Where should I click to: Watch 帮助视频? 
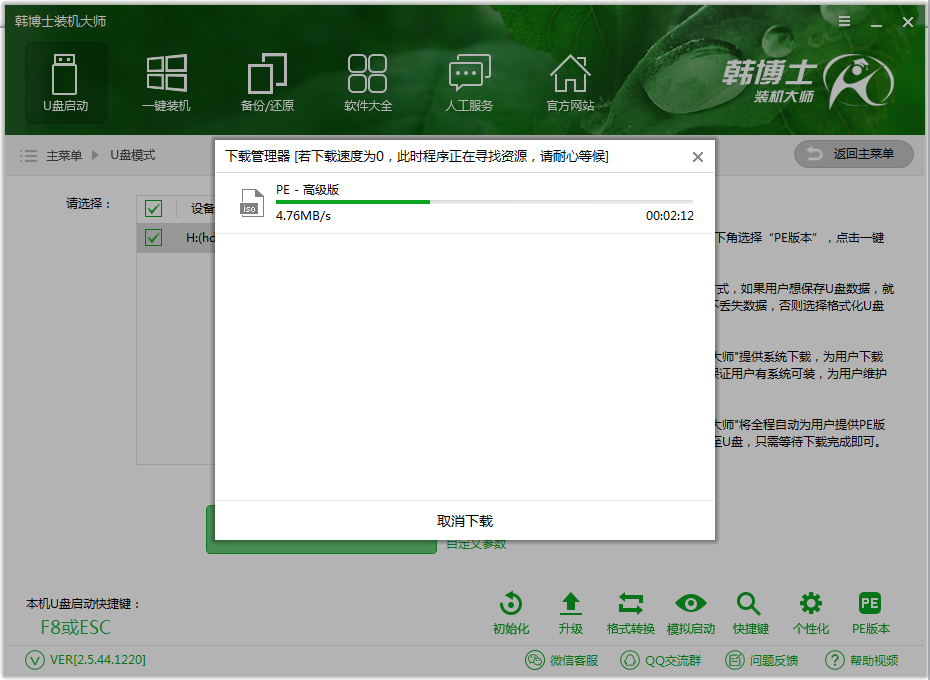tap(861, 660)
